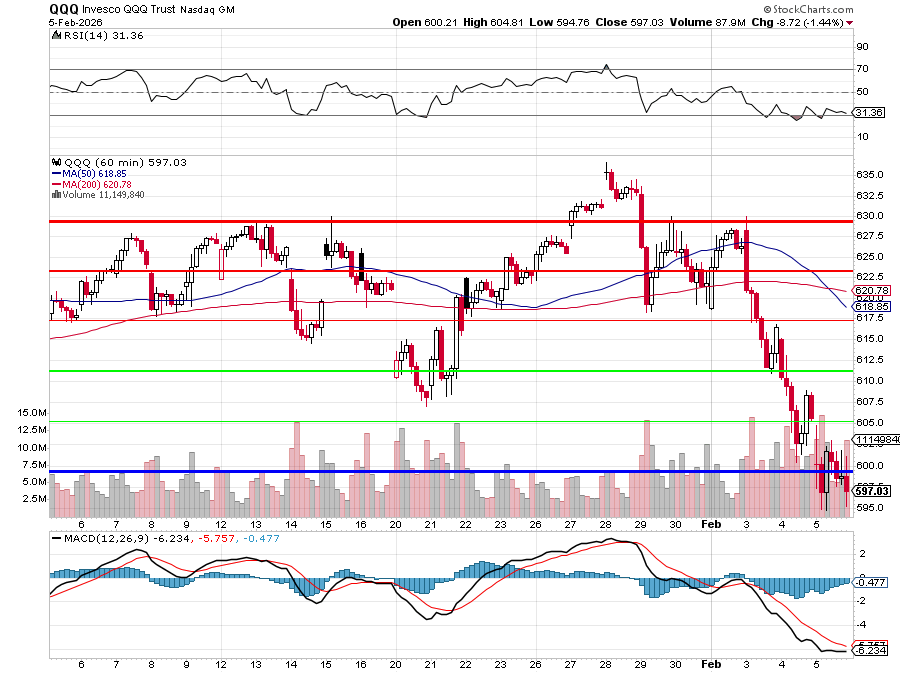900x673 pixels.
Task: Click the 597.03 red price tag
Action: tap(866, 491)
